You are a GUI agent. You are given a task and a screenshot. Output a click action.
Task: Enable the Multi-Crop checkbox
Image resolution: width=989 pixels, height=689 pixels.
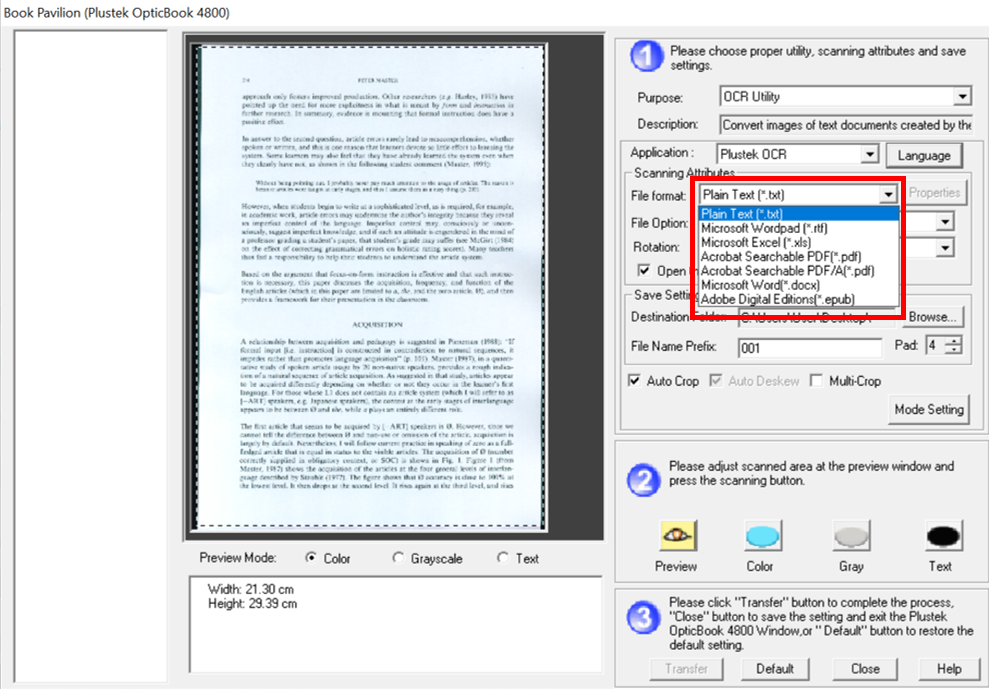click(x=817, y=381)
